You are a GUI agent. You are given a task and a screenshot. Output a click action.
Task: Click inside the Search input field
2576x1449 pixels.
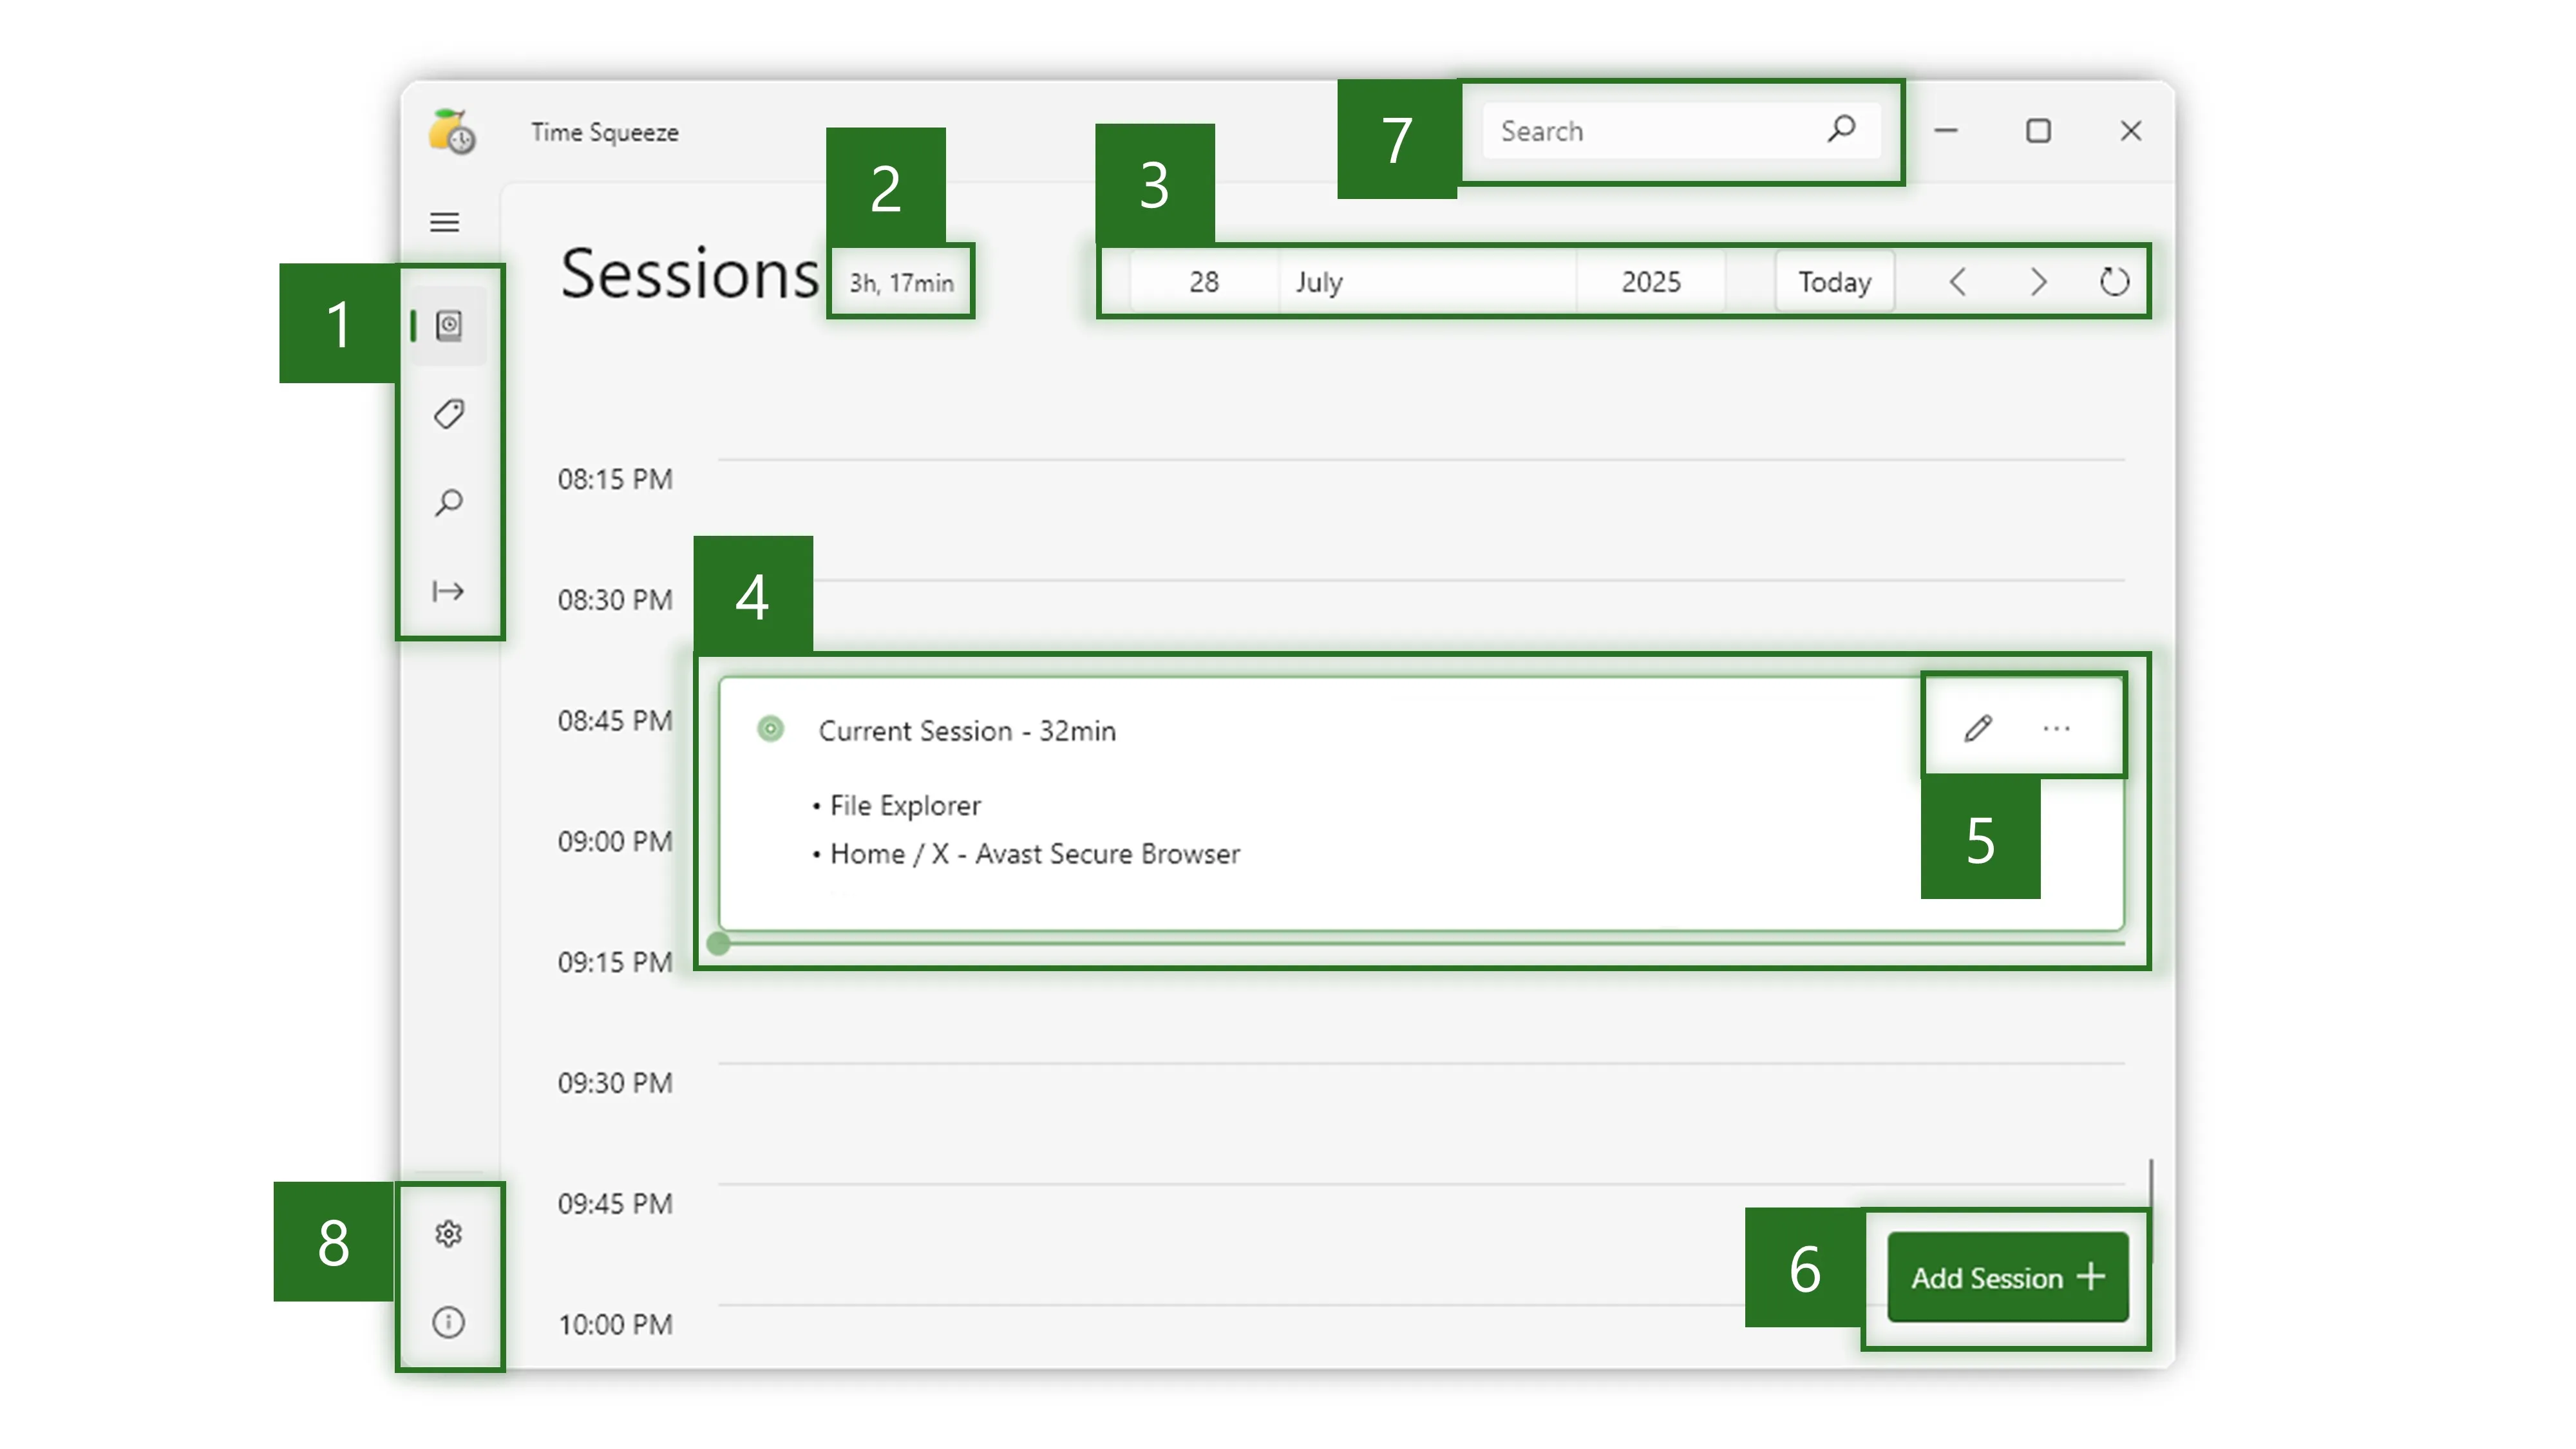pyautogui.click(x=1620, y=130)
